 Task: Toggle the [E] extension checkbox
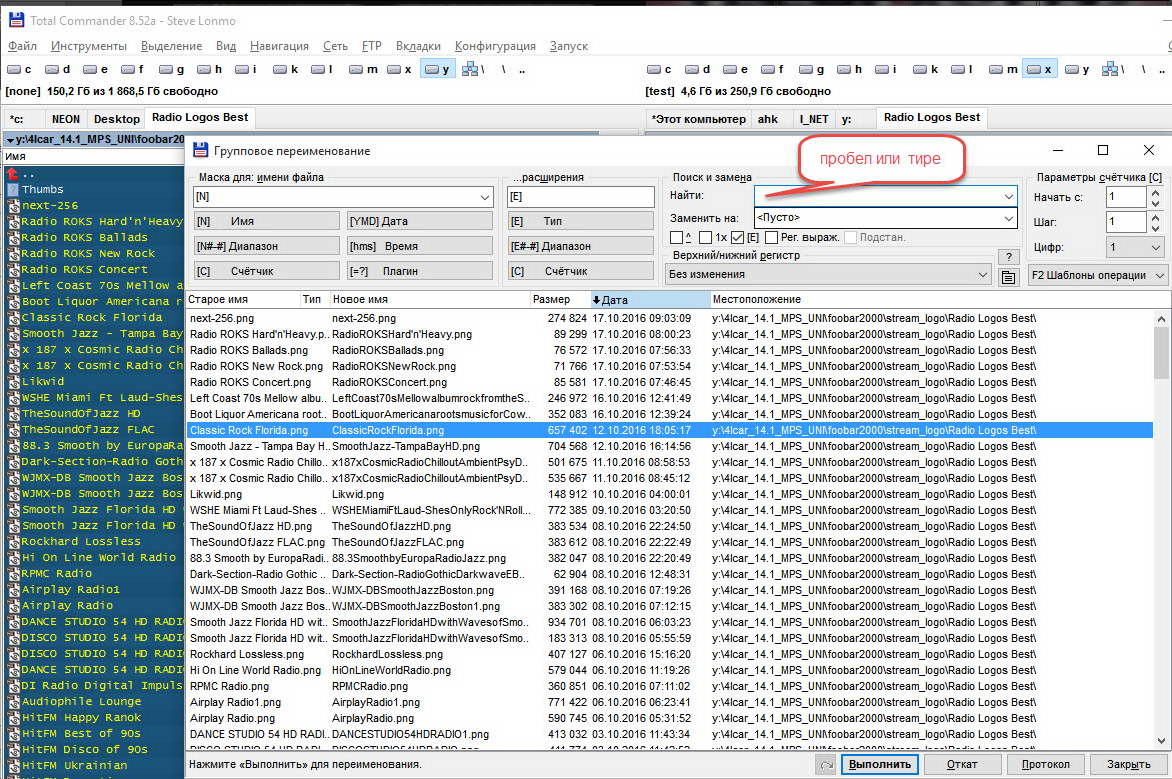[x=738, y=238]
